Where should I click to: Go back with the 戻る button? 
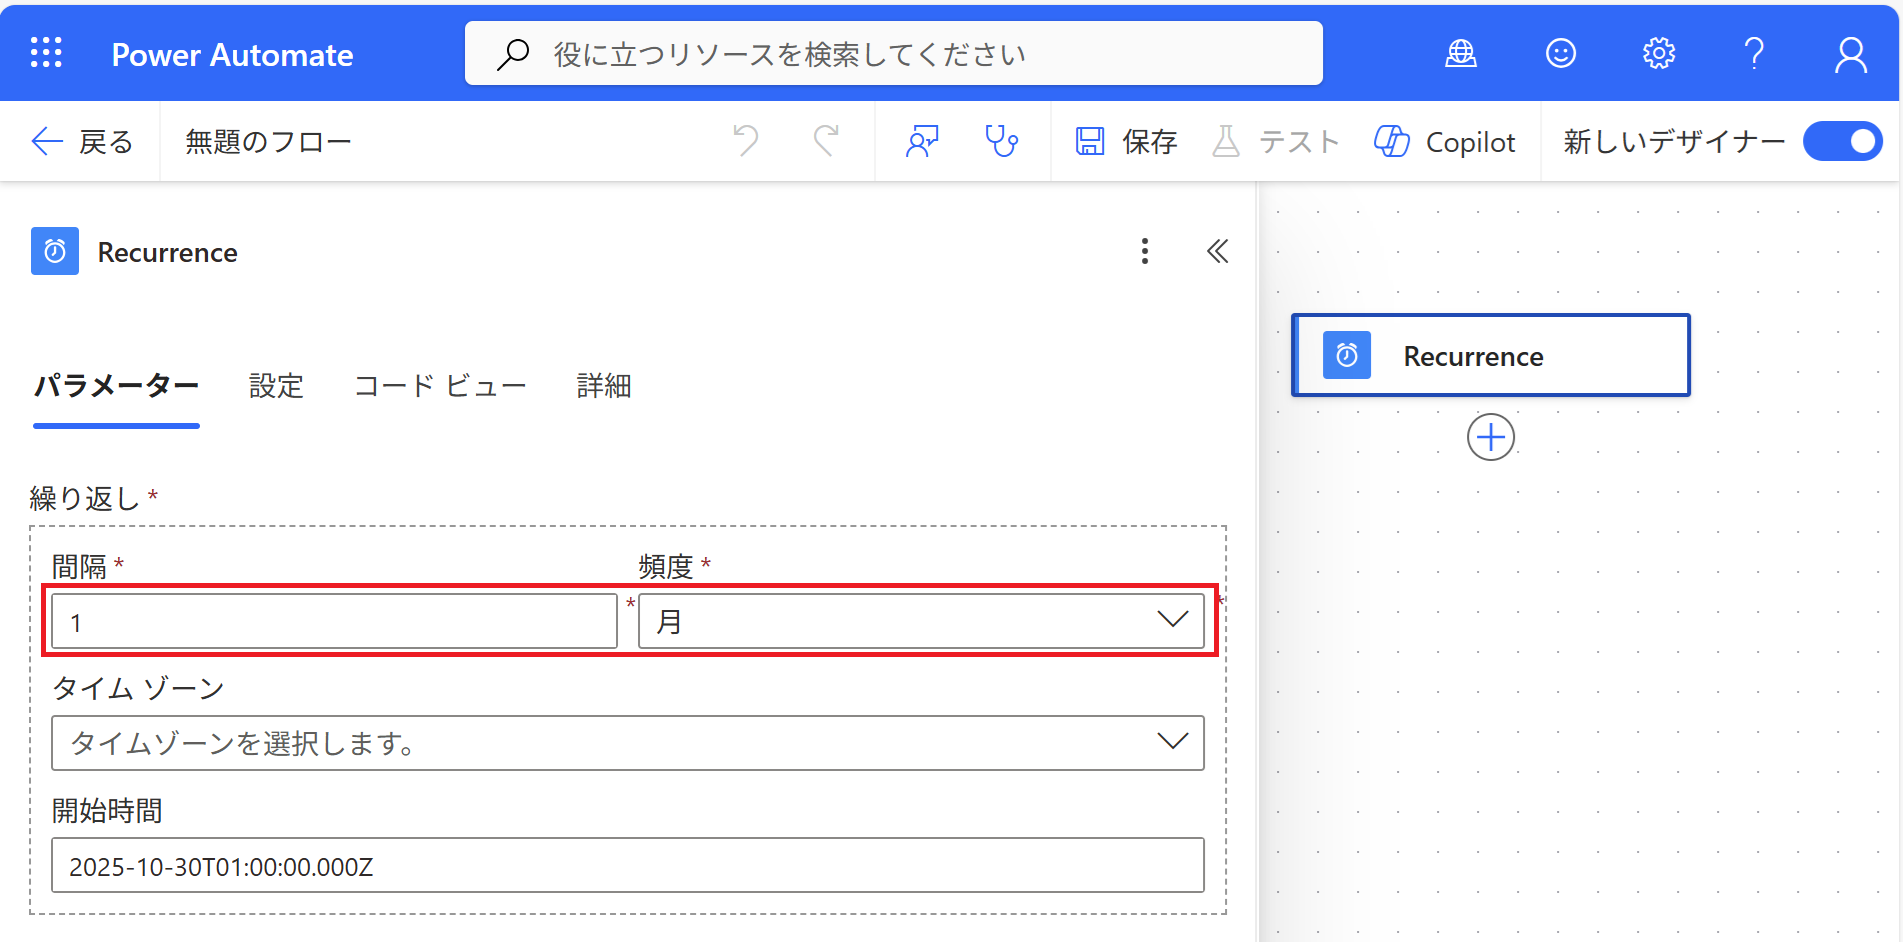click(82, 142)
